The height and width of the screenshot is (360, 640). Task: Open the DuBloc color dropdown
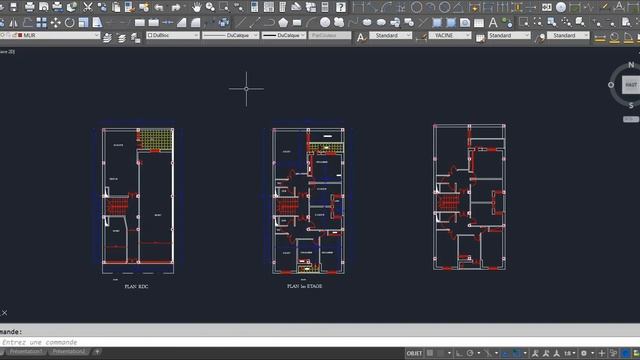pyautogui.click(x=173, y=36)
